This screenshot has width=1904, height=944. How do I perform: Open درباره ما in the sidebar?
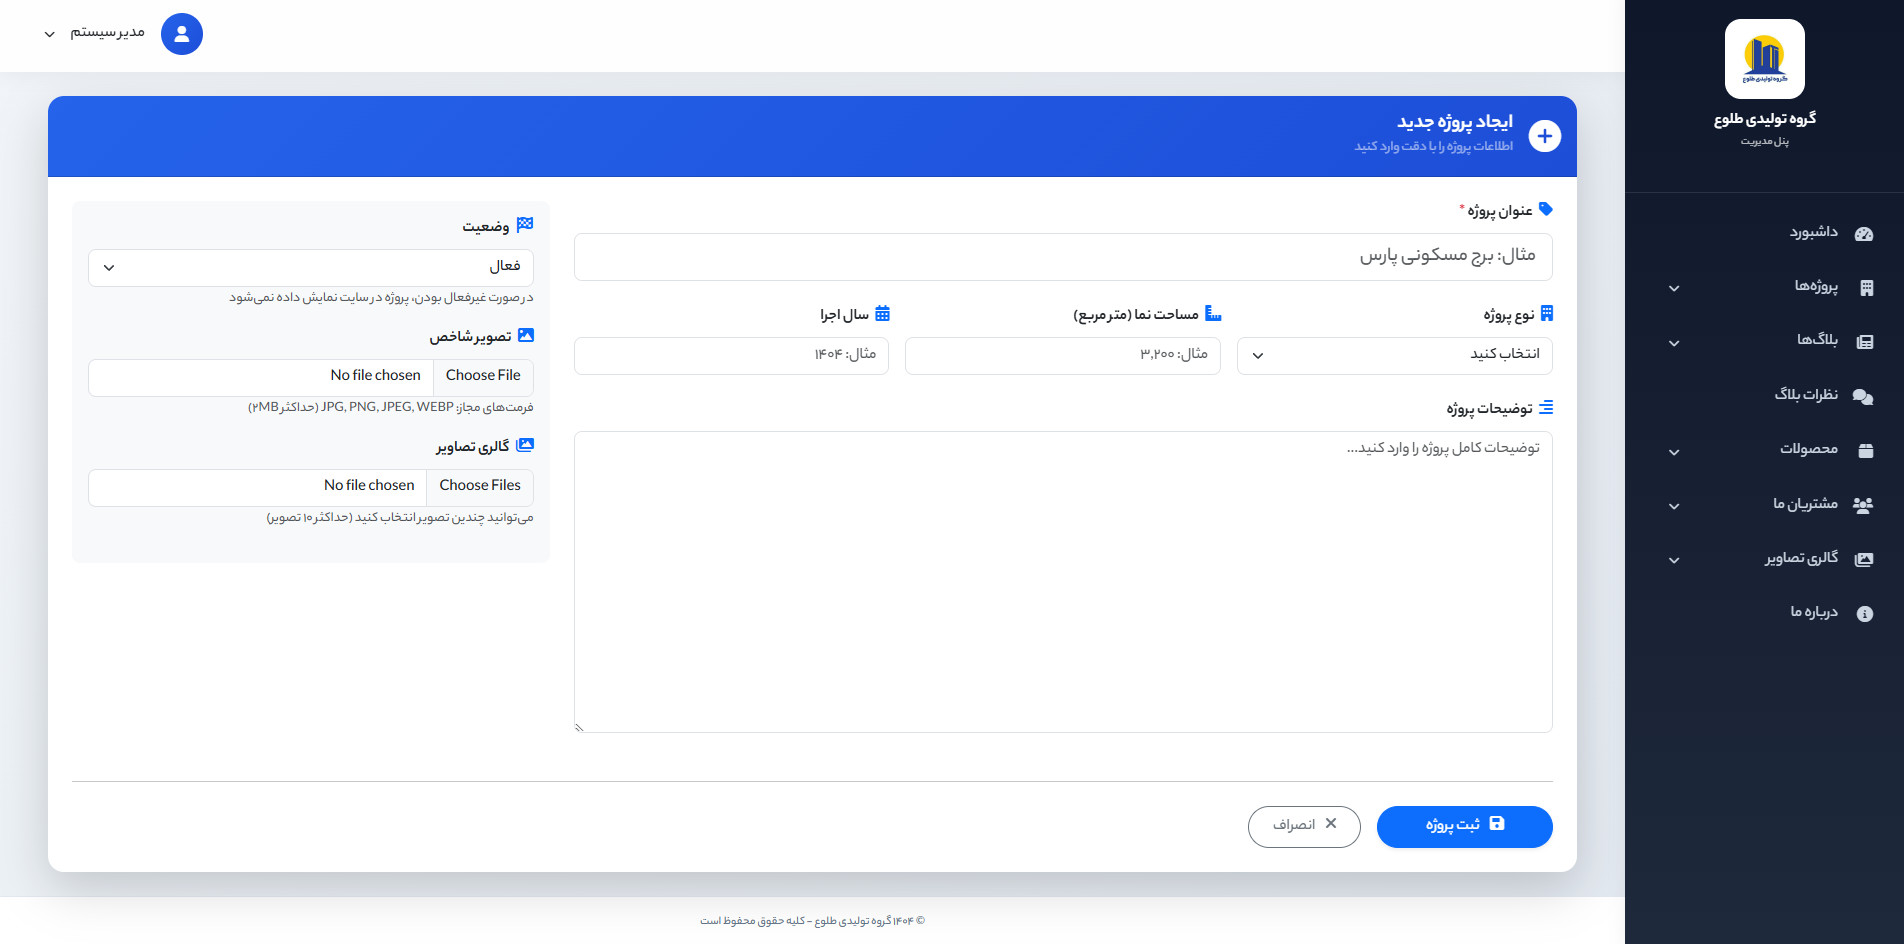1764,613
